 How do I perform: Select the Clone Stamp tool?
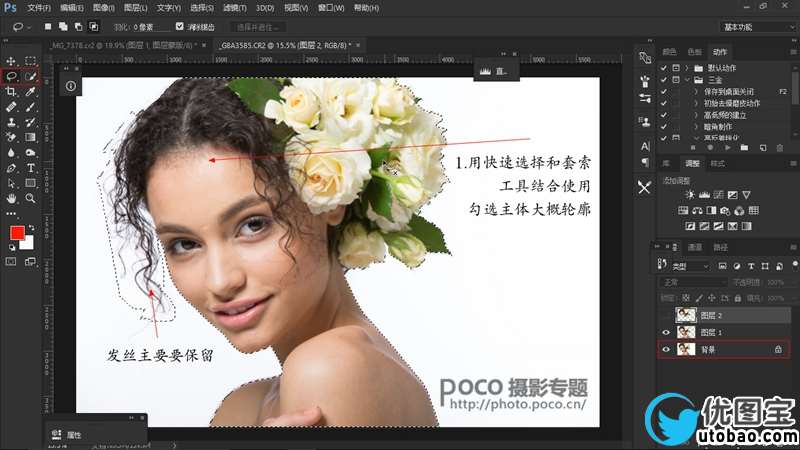coord(11,122)
